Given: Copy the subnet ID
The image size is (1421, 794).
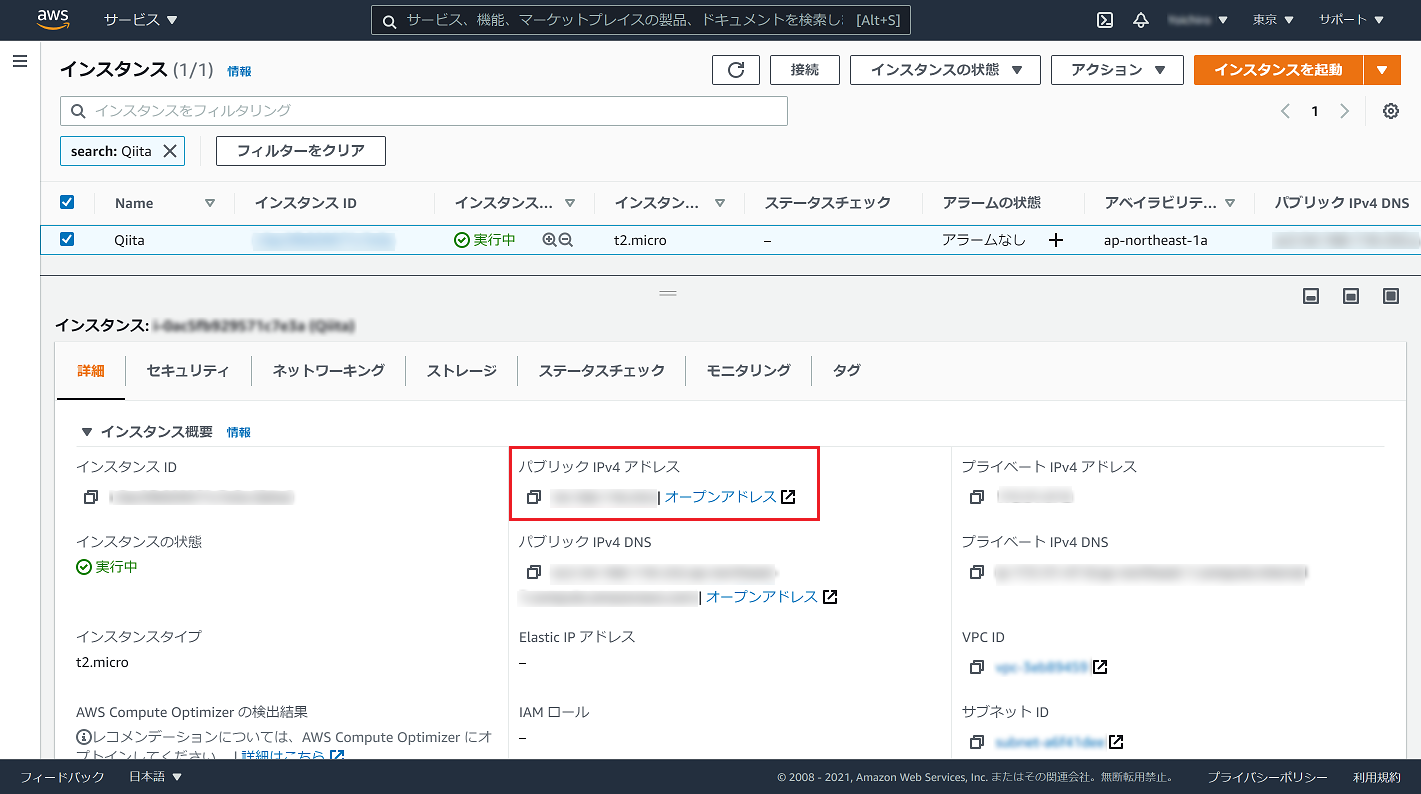Looking at the screenshot, I should [977, 742].
